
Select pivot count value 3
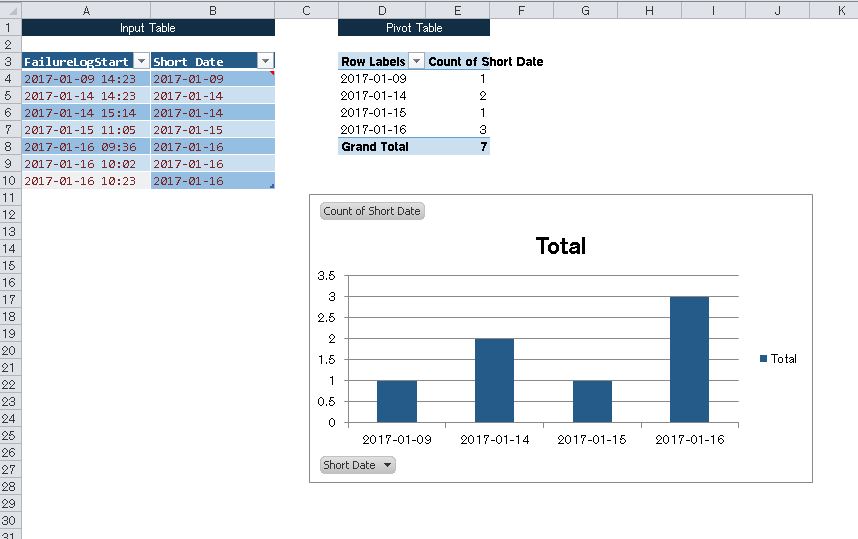click(x=457, y=130)
